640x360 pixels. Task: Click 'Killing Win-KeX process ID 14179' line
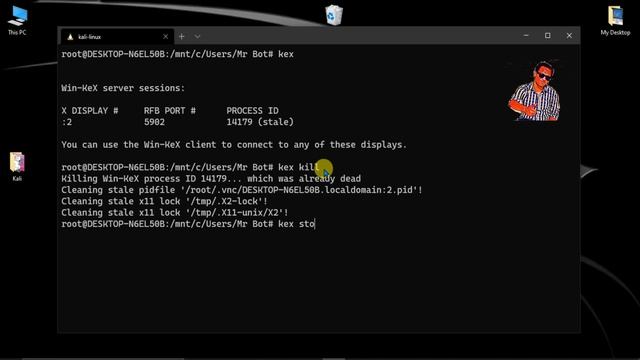coord(211,179)
